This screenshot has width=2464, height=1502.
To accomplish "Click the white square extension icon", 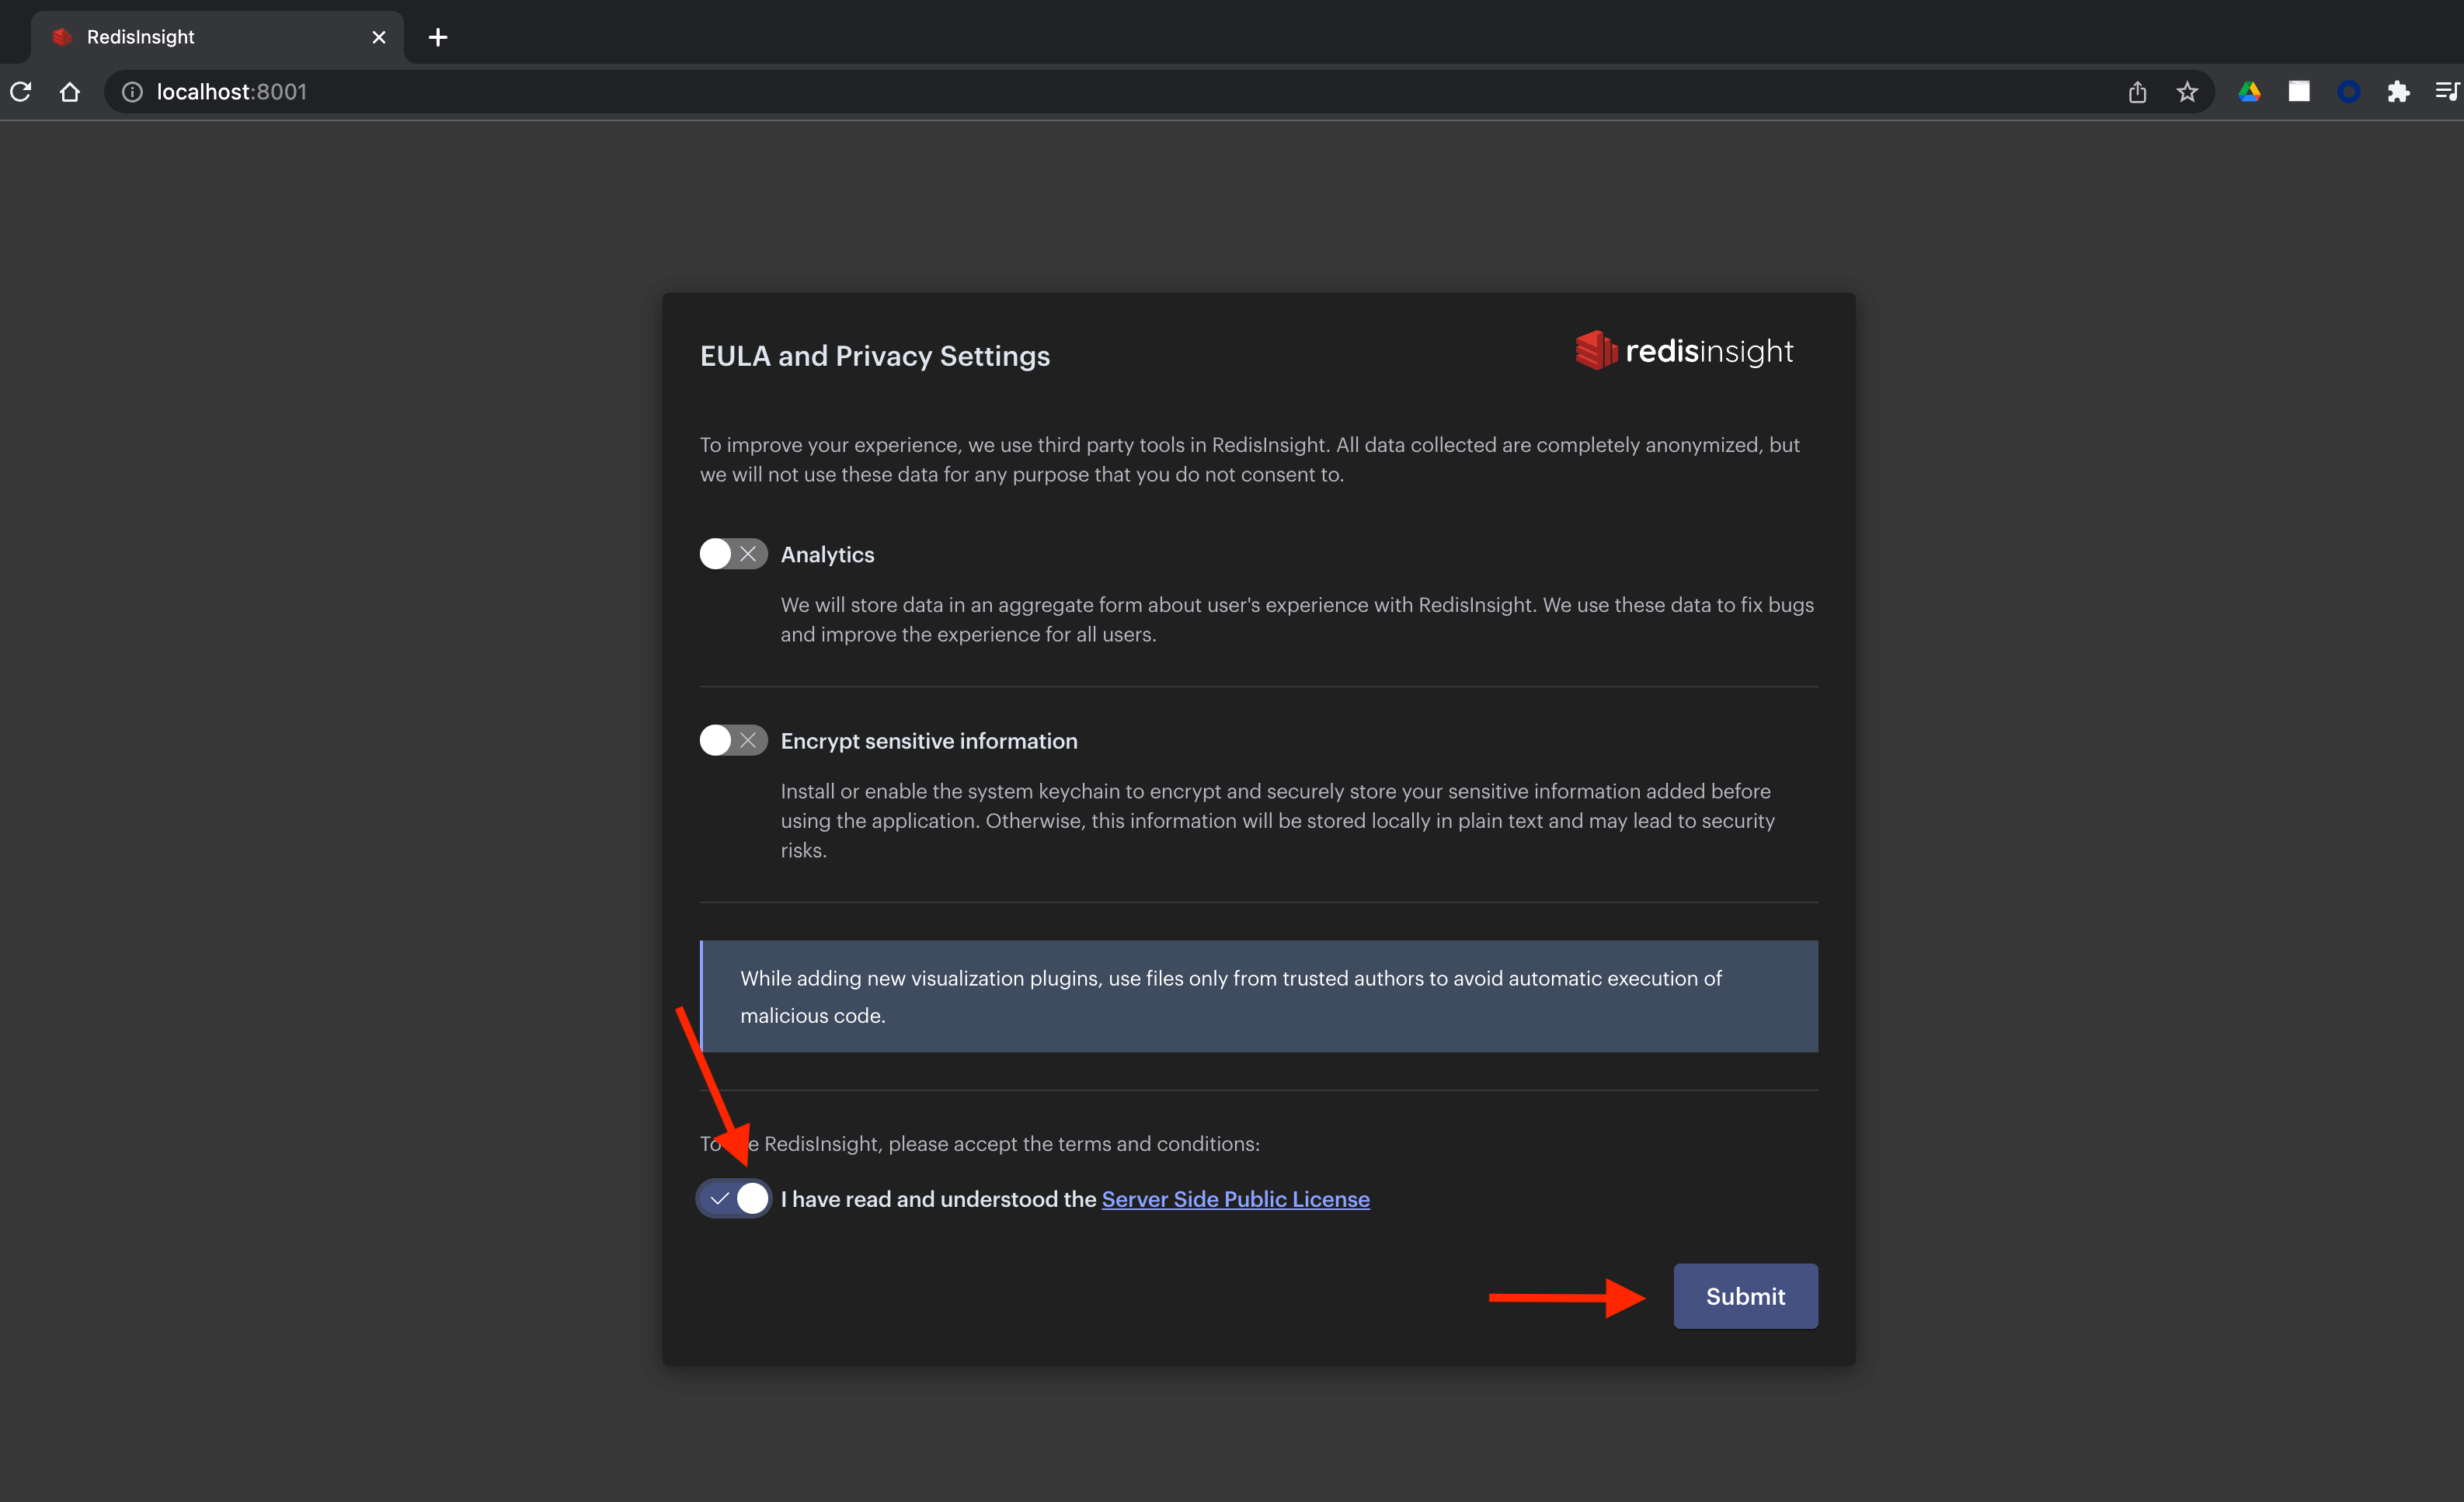I will (2299, 92).
